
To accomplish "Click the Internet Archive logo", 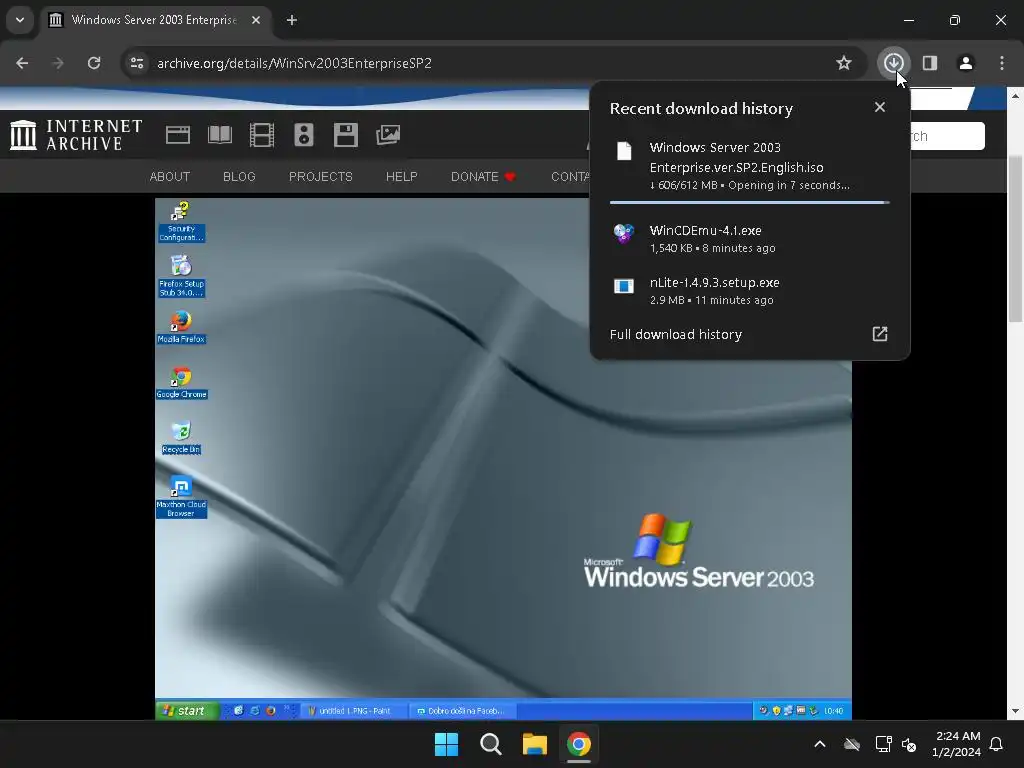I will pos(76,135).
